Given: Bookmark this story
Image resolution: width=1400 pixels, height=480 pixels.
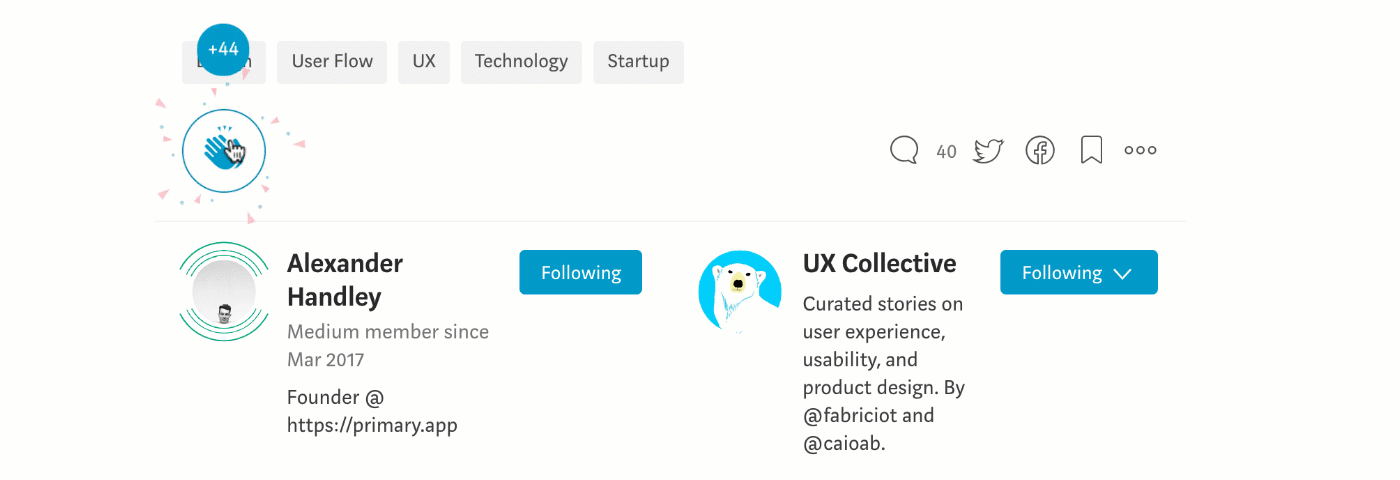Looking at the screenshot, I should pyautogui.click(x=1091, y=151).
